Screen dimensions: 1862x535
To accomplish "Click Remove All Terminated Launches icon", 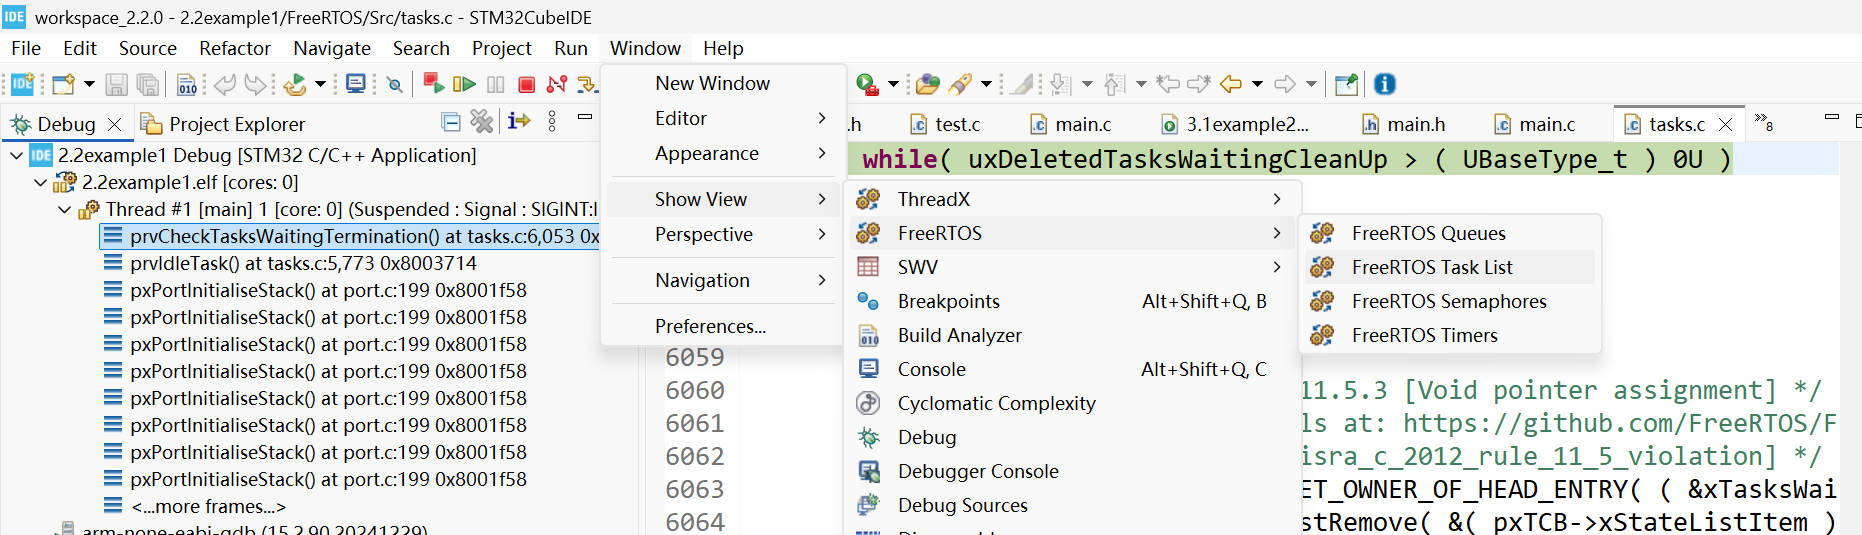I will pos(482,122).
